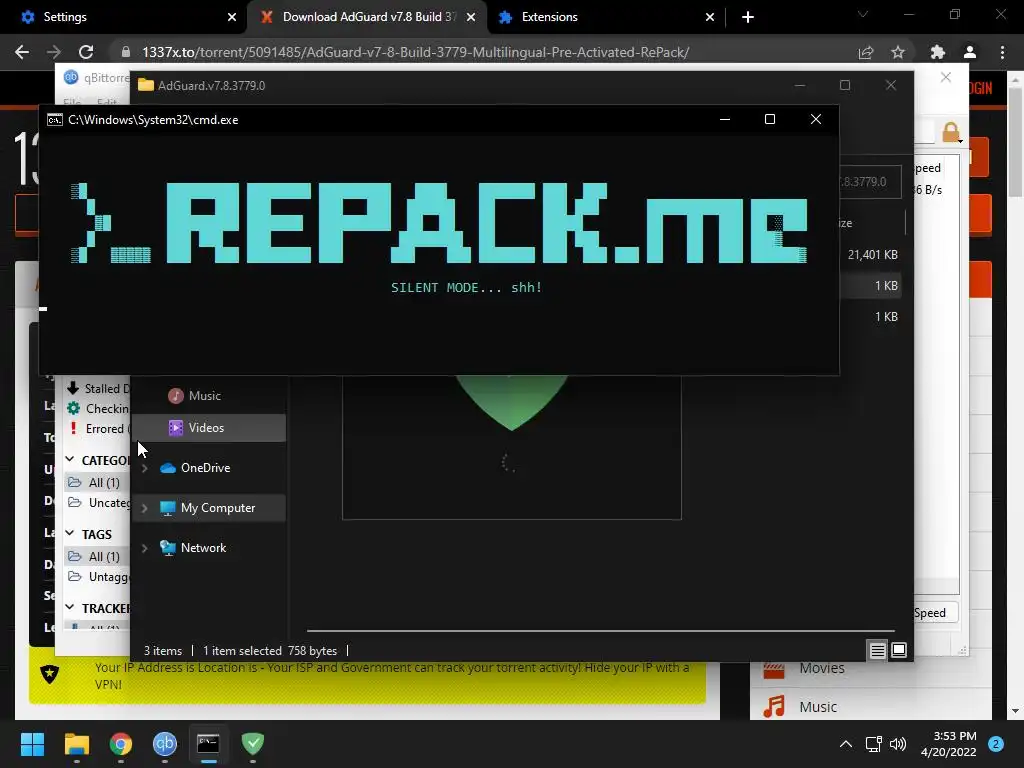The height and width of the screenshot is (768, 1024).
Task: Click the address bar URL
Action: point(415,52)
